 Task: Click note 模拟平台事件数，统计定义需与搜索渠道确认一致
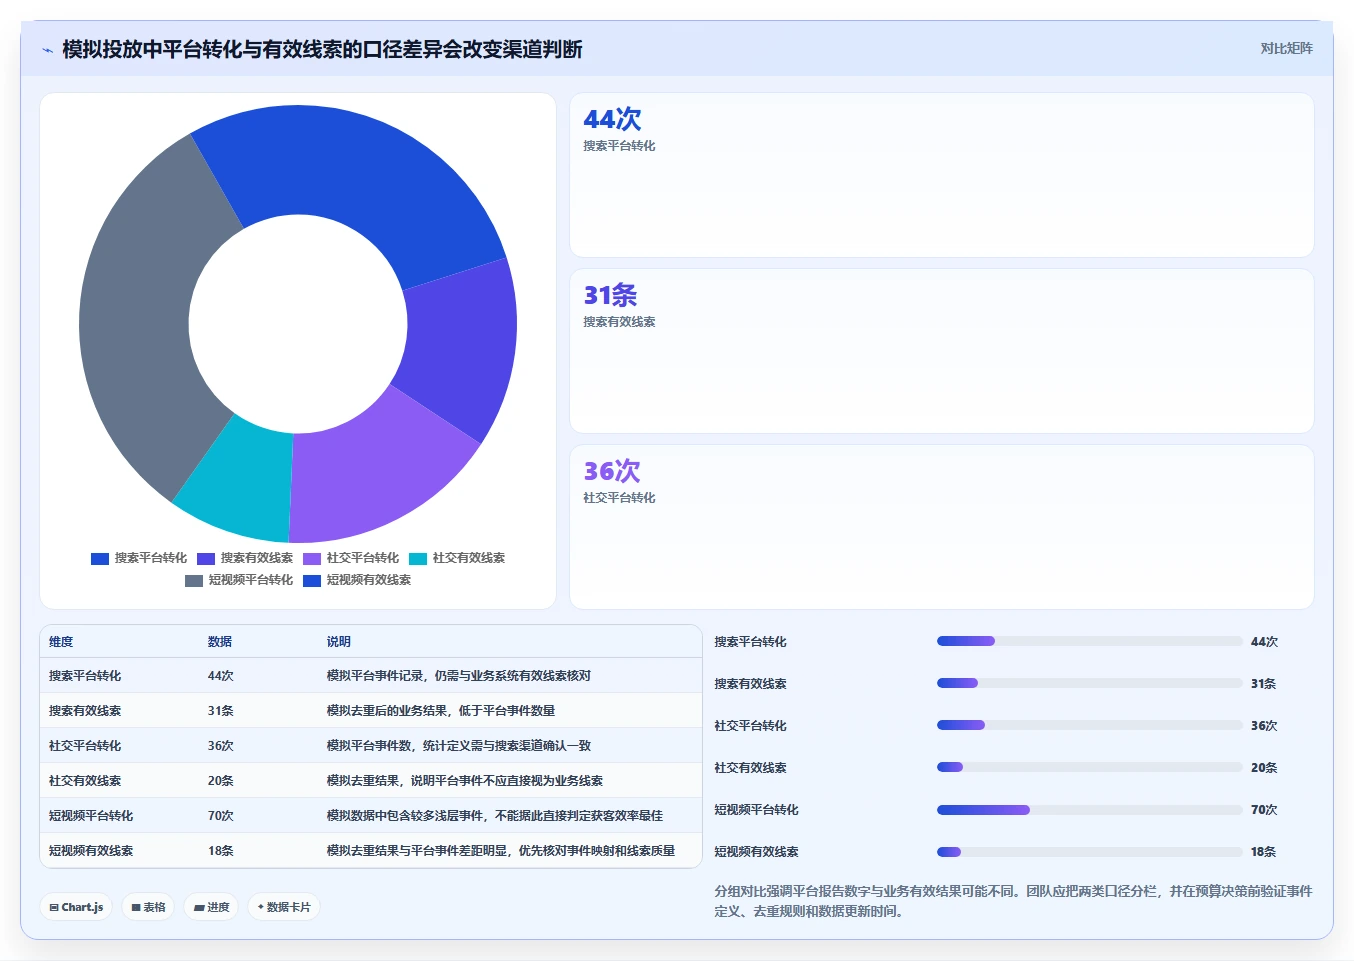click(459, 746)
